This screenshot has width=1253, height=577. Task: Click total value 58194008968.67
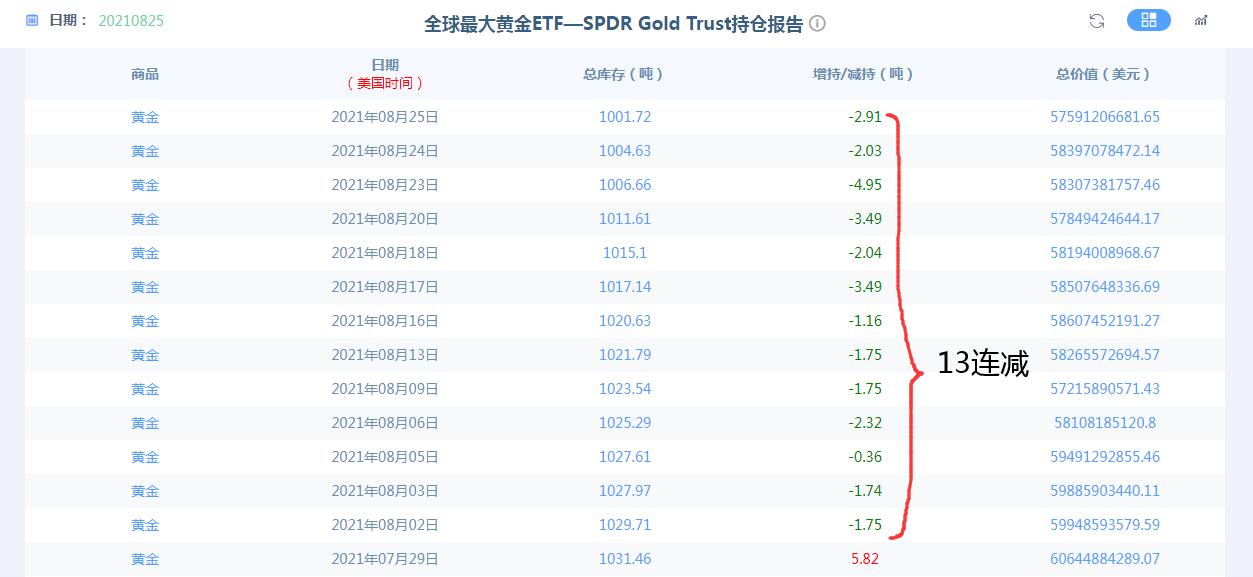[1105, 253]
